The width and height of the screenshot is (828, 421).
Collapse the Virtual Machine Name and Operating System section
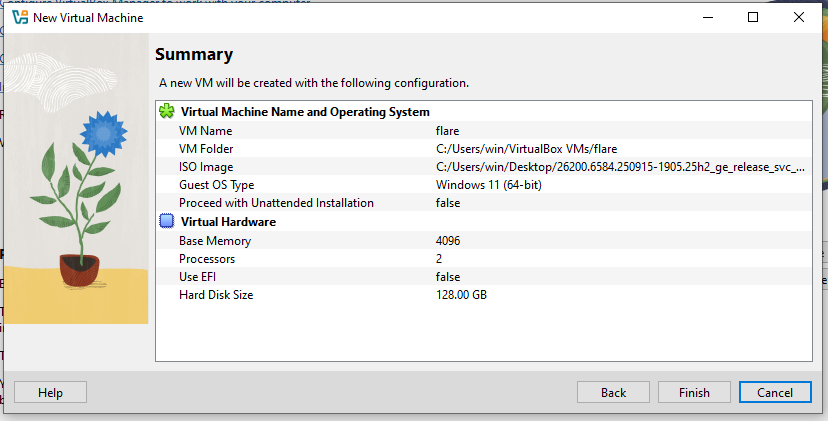(305, 112)
